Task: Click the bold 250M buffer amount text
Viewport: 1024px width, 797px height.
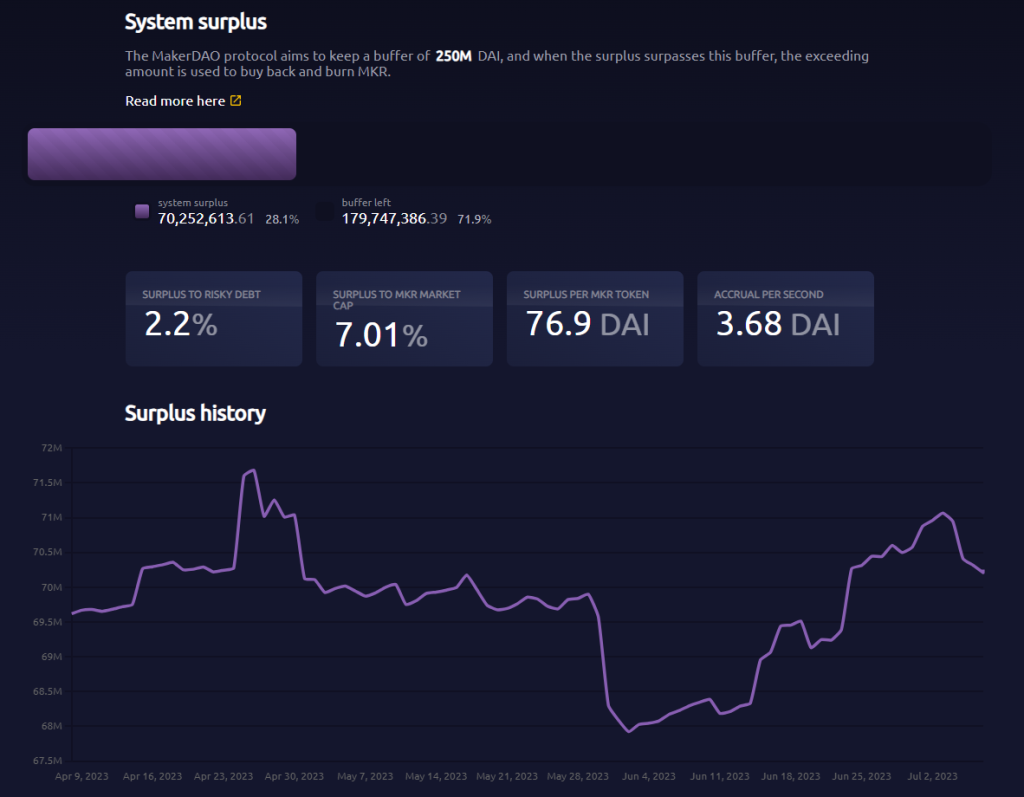Action: pyautogui.click(x=453, y=56)
